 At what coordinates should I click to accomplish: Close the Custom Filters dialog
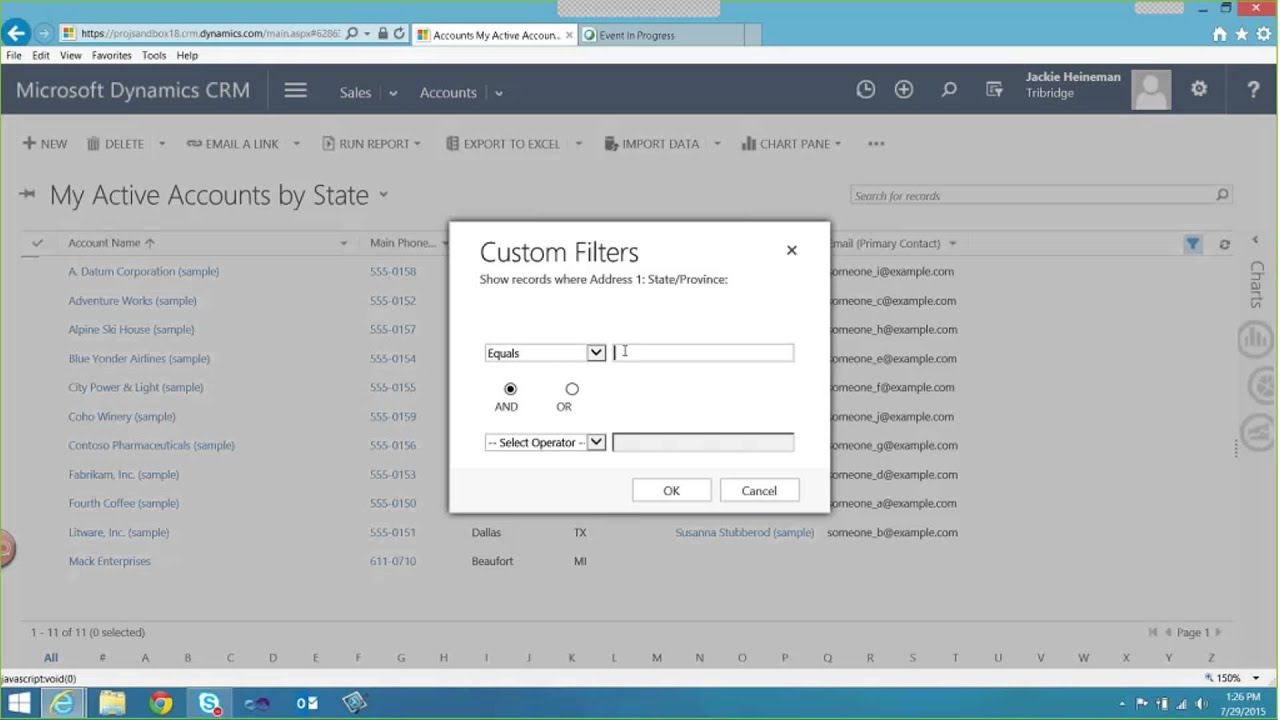pyautogui.click(x=791, y=250)
